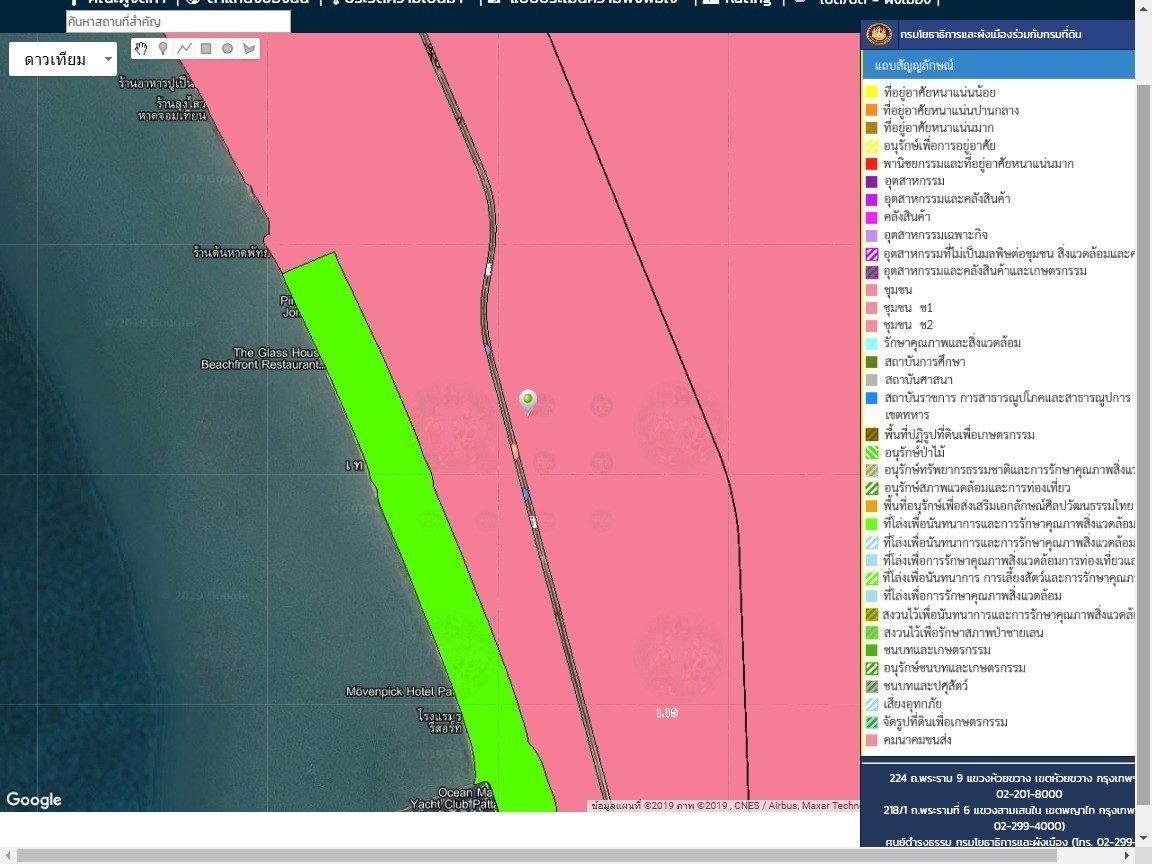Viewport: 1152px width, 864px height.
Task: Activate the circle drawing tool
Action: tap(227, 48)
